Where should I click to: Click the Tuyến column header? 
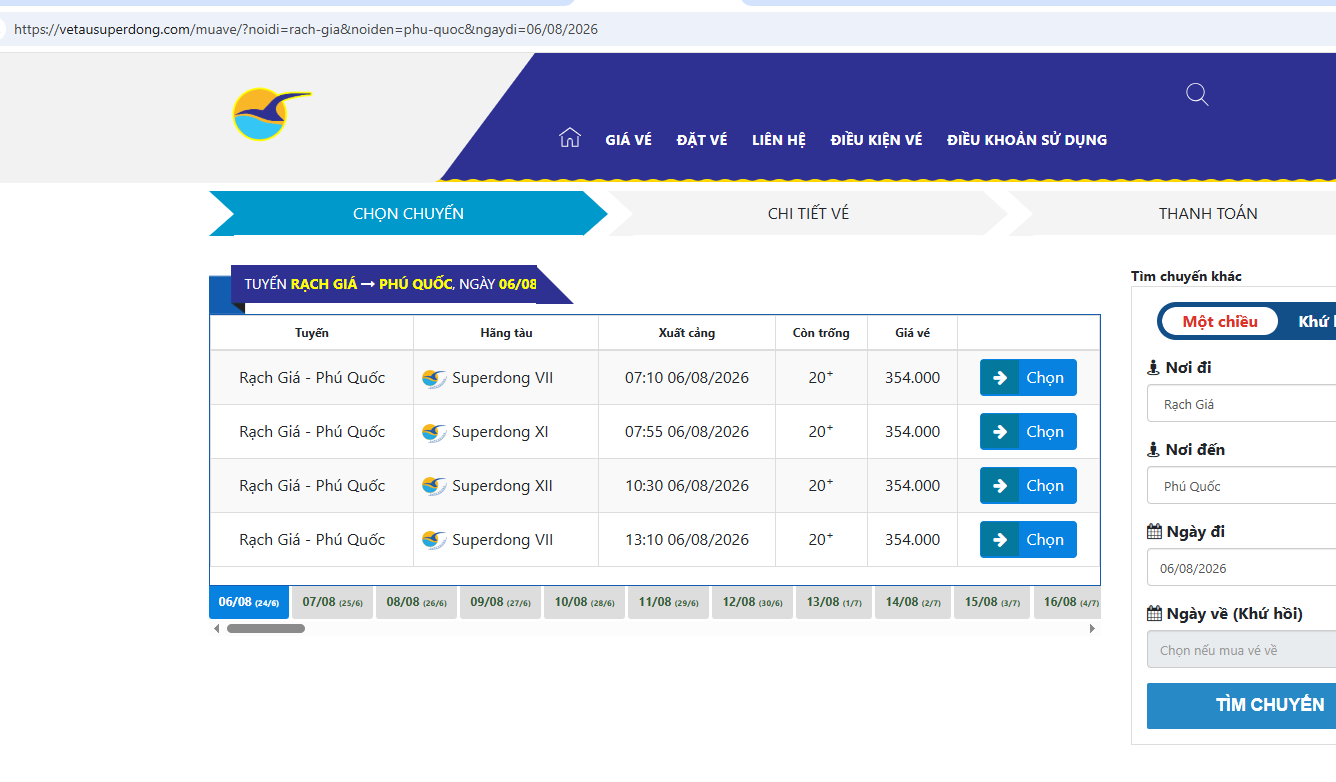312,333
